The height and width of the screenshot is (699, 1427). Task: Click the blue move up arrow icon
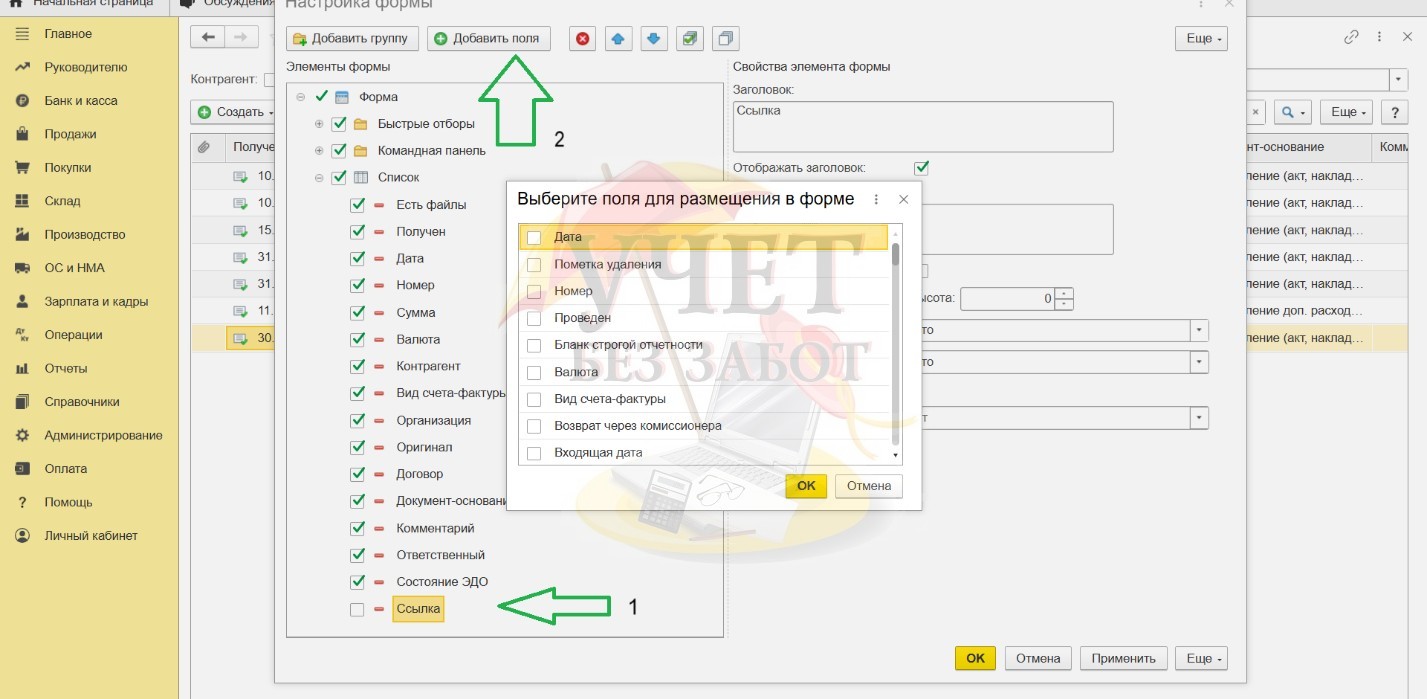click(618, 39)
